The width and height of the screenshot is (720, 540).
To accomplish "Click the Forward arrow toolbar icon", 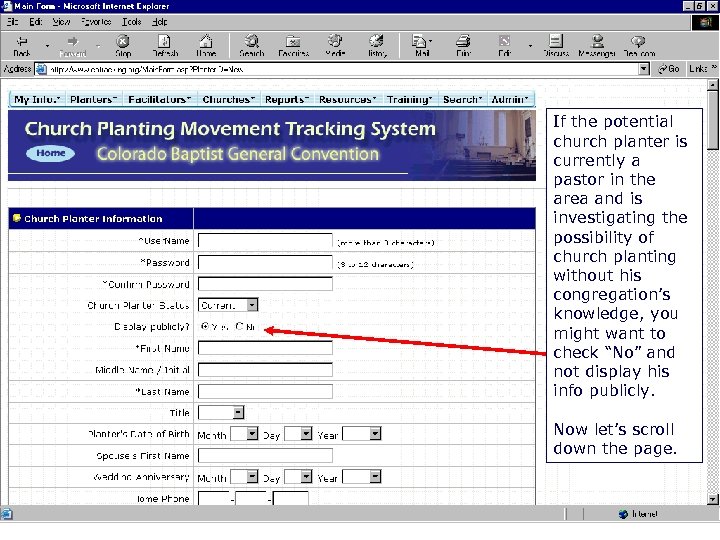I will pos(73,41).
